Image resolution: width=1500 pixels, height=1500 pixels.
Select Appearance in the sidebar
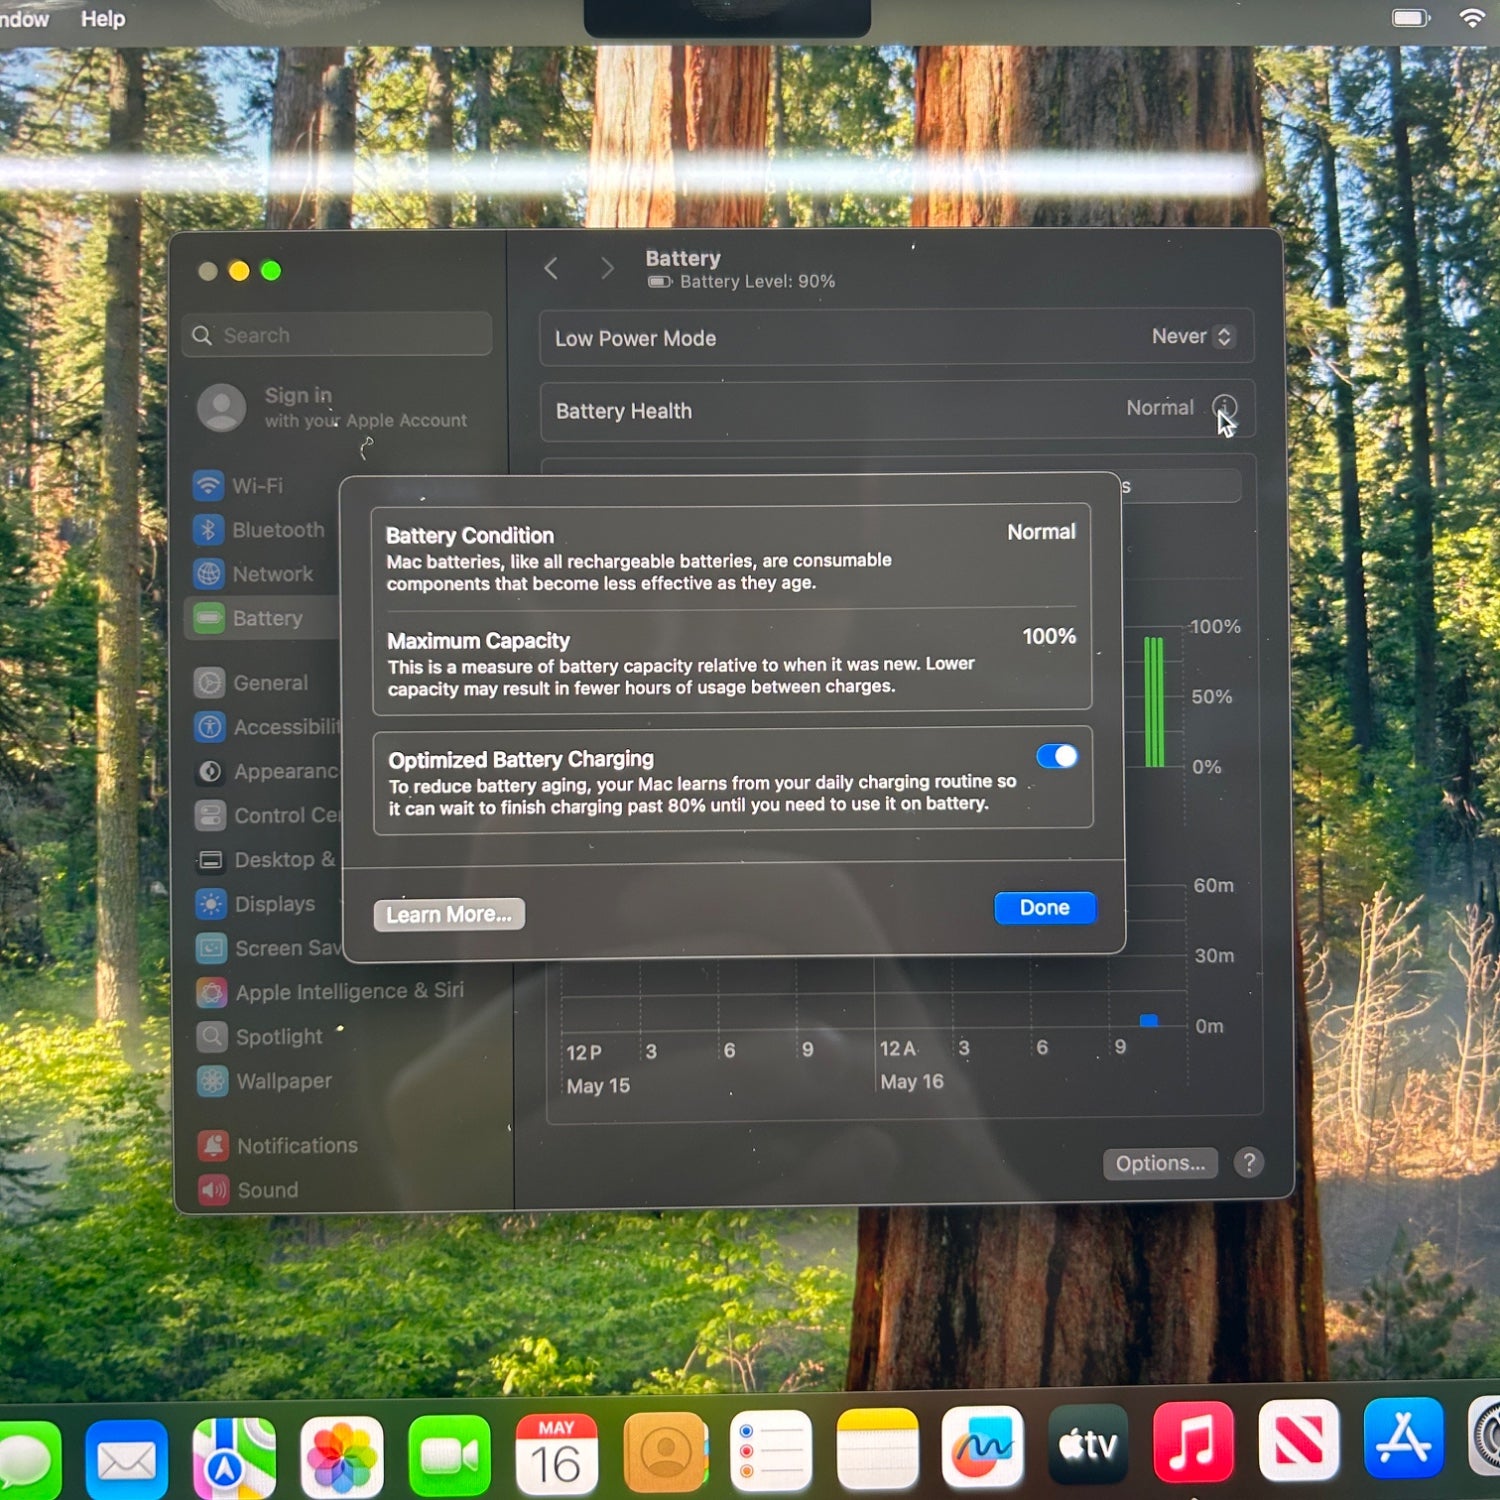tap(267, 771)
